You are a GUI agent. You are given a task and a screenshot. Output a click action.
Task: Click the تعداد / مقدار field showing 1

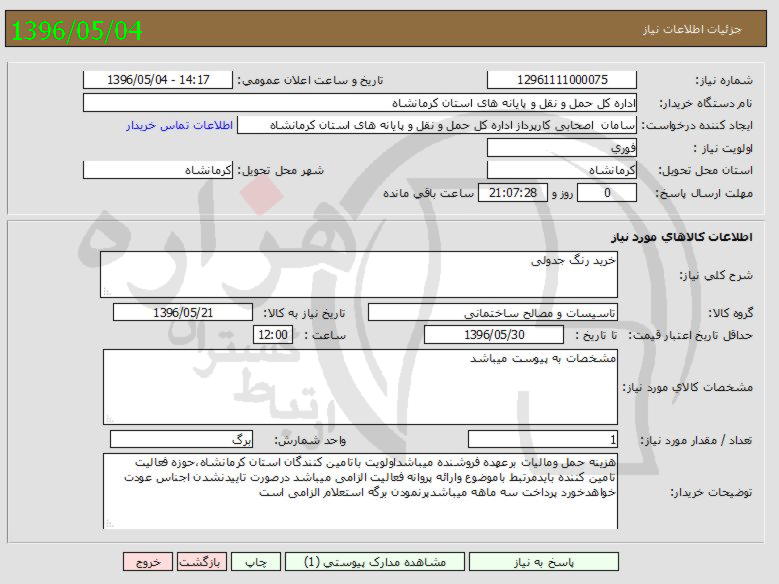point(543,439)
